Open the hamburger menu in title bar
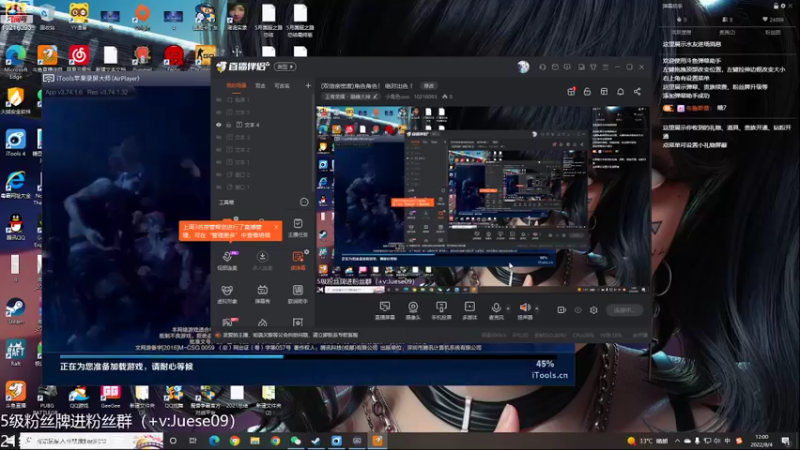This screenshot has width=800, height=450. click(605, 67)
